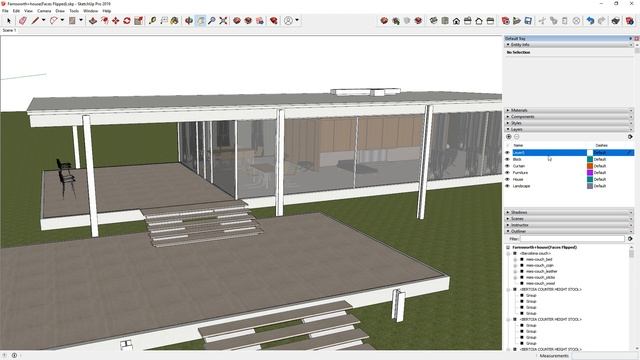Image resolution: width=640 pixels, height=360 pixels.
Task: Activate the Rotate tool
Action: pos(127,20)
